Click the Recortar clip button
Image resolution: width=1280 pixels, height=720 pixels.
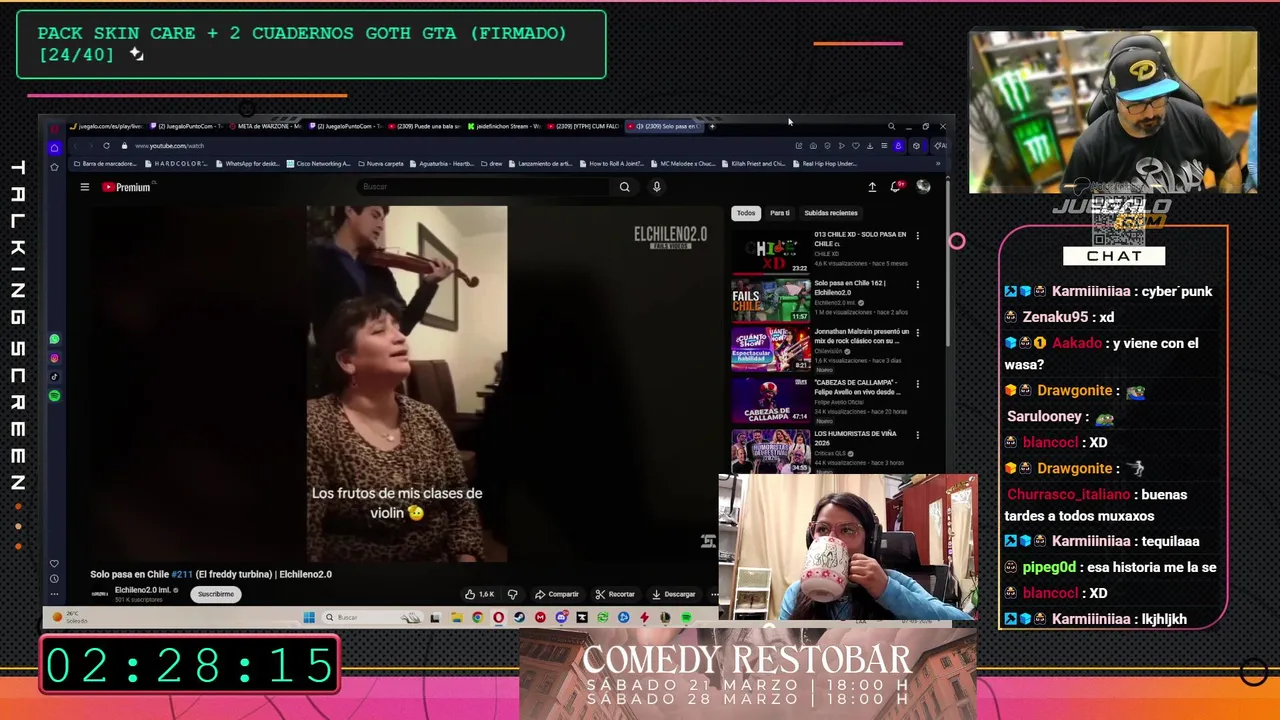click(615, 594)
